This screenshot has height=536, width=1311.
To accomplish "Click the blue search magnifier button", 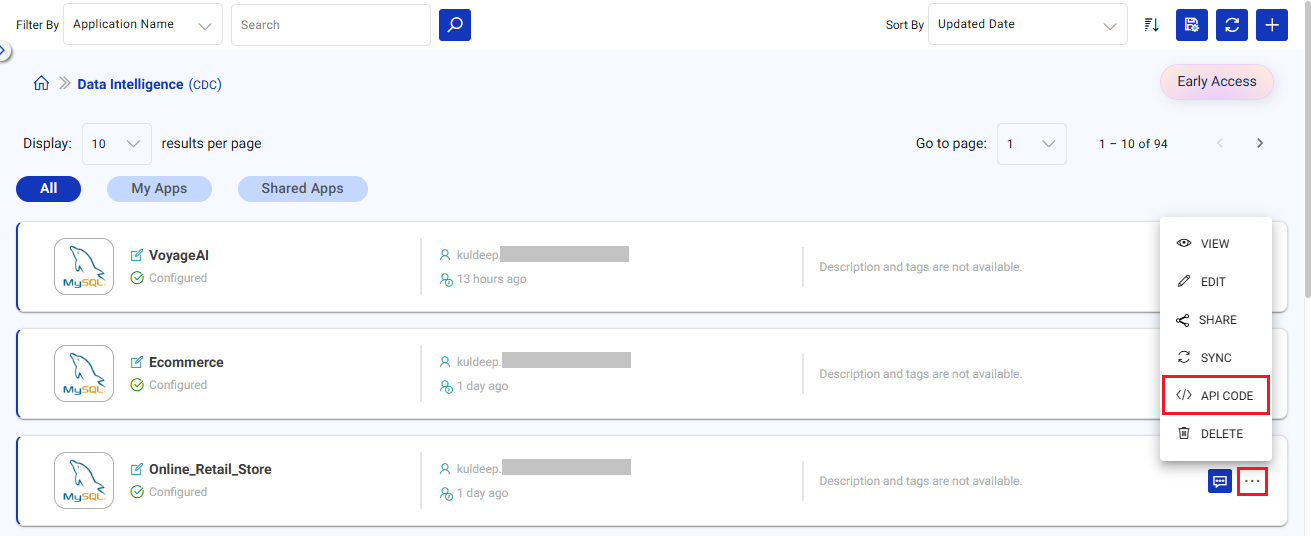I will point(455,25).
